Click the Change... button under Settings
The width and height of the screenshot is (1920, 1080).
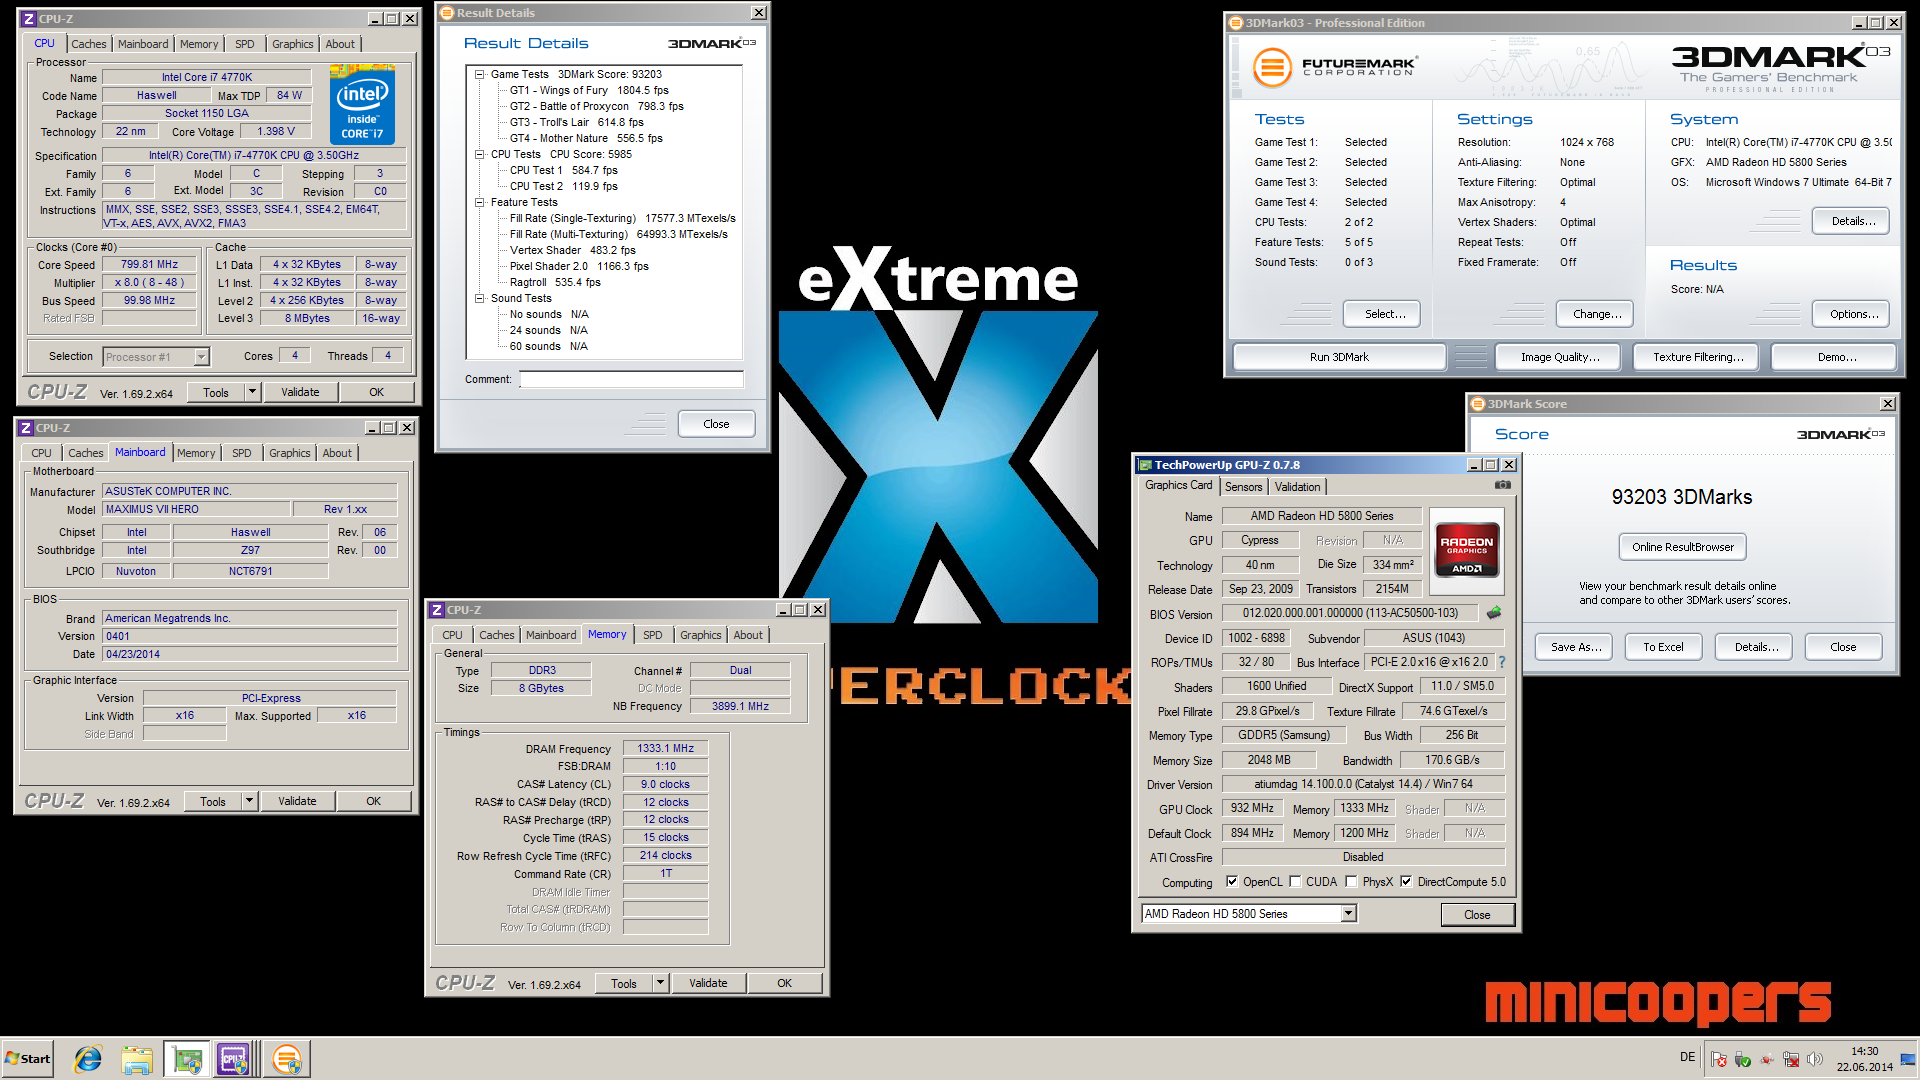pyautogui.click(x=1596, y=314)
